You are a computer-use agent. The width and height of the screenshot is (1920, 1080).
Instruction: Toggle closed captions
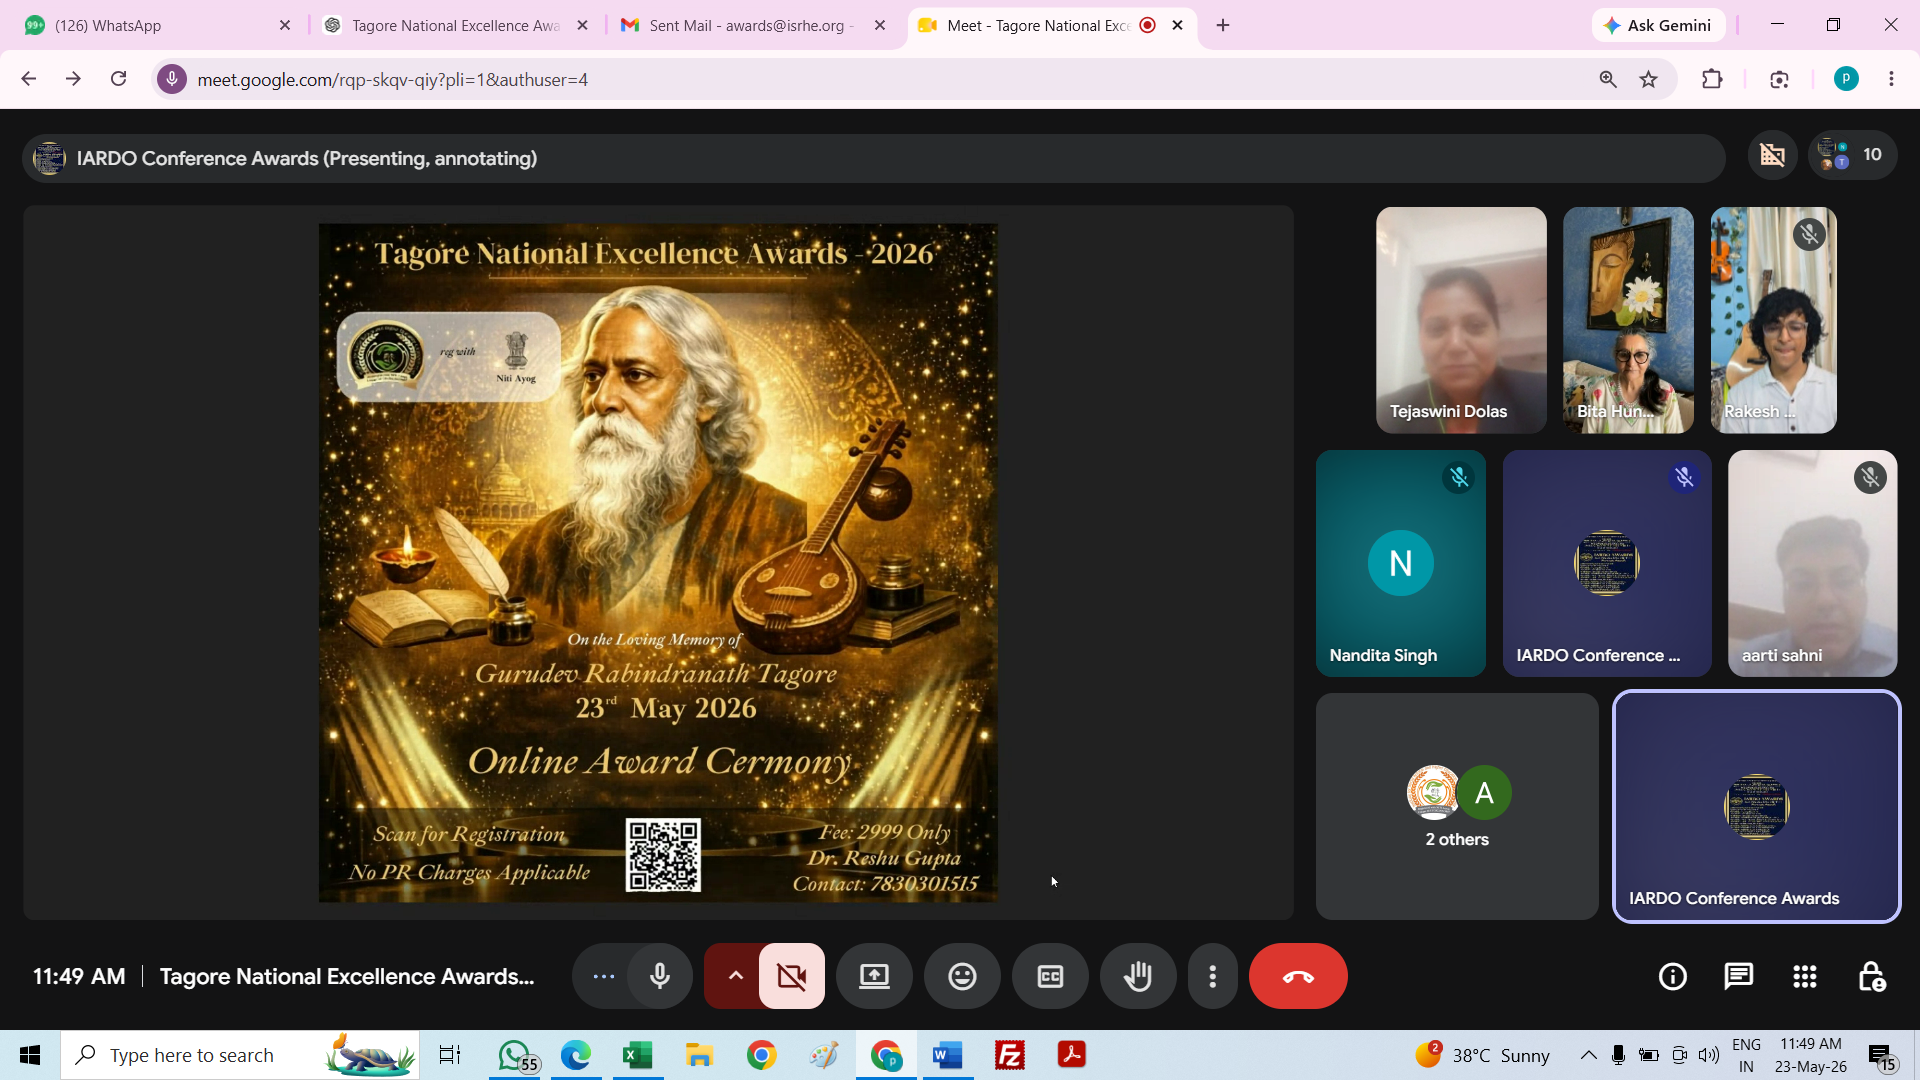1050,976
